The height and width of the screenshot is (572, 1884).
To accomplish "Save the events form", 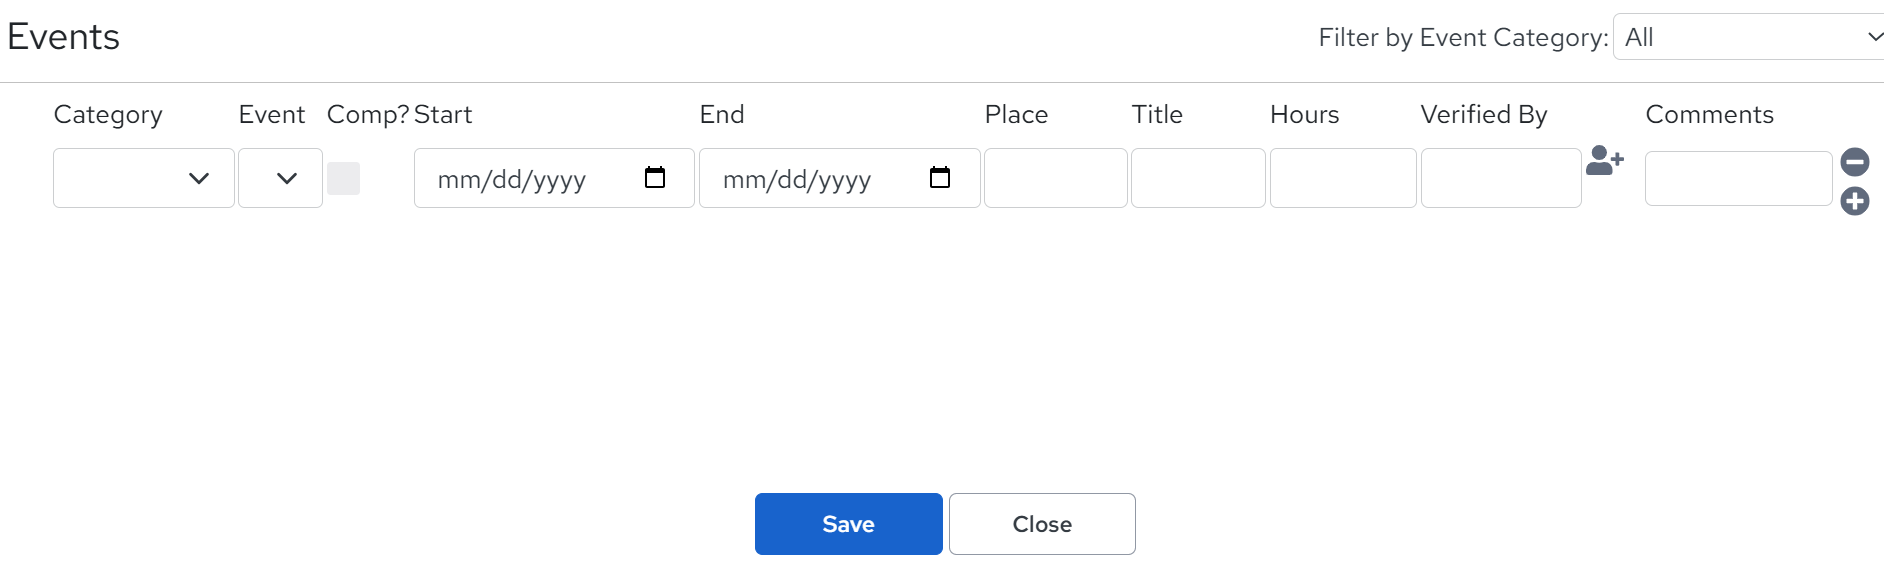I will tap(848, 524).
